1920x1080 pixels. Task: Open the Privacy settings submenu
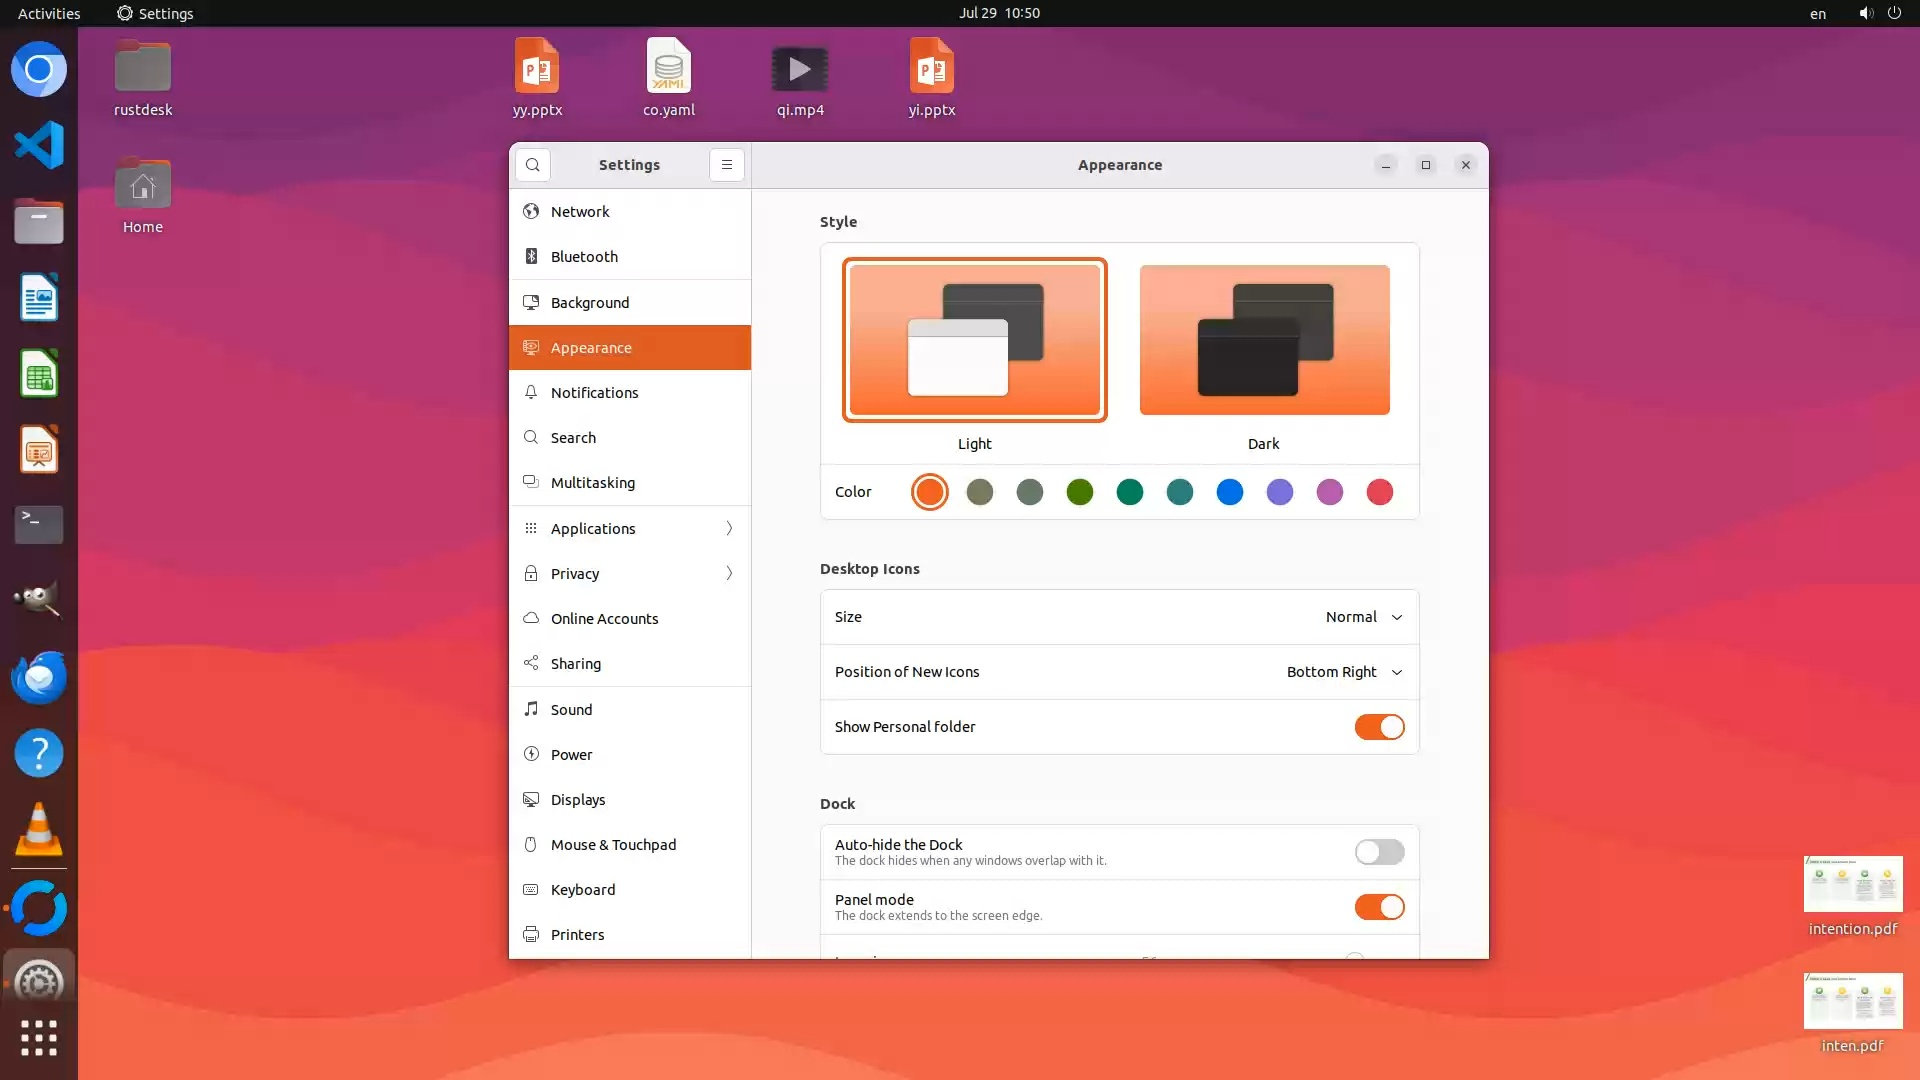point(630,574)
